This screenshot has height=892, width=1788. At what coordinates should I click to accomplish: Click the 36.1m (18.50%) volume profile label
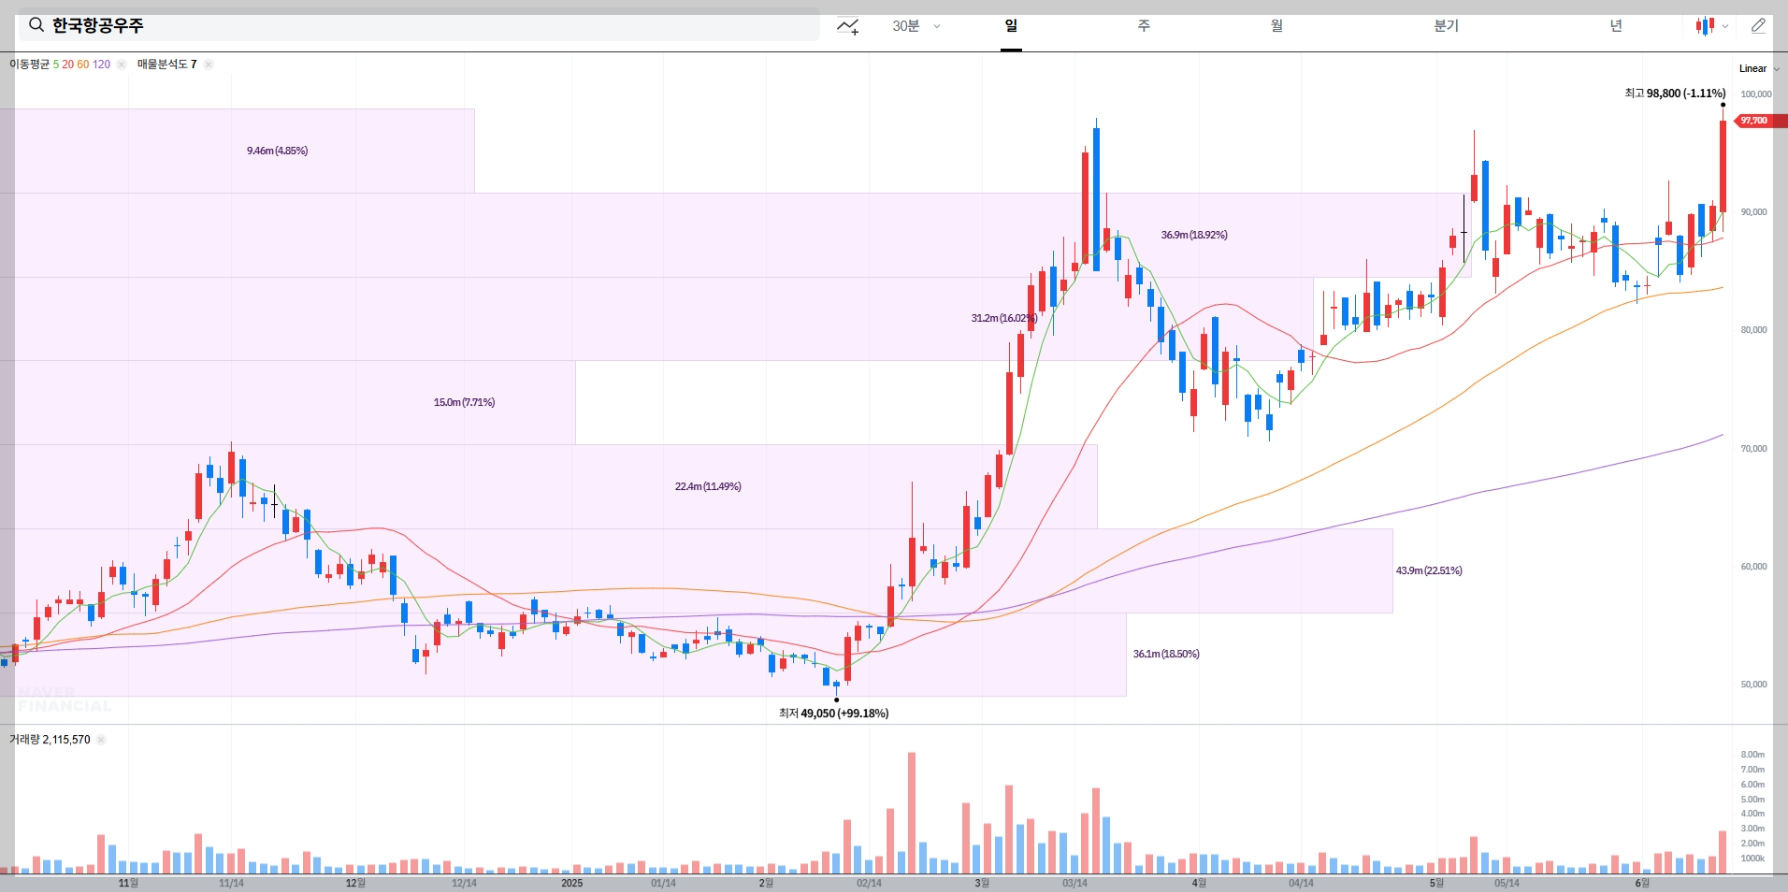1166,654
